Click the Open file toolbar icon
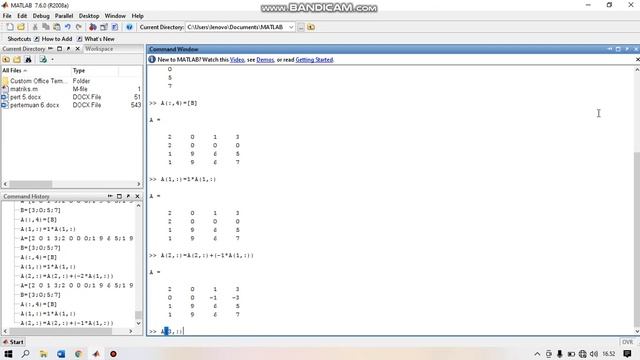This screenshot has width=640, height=360. tap(21, 27)
